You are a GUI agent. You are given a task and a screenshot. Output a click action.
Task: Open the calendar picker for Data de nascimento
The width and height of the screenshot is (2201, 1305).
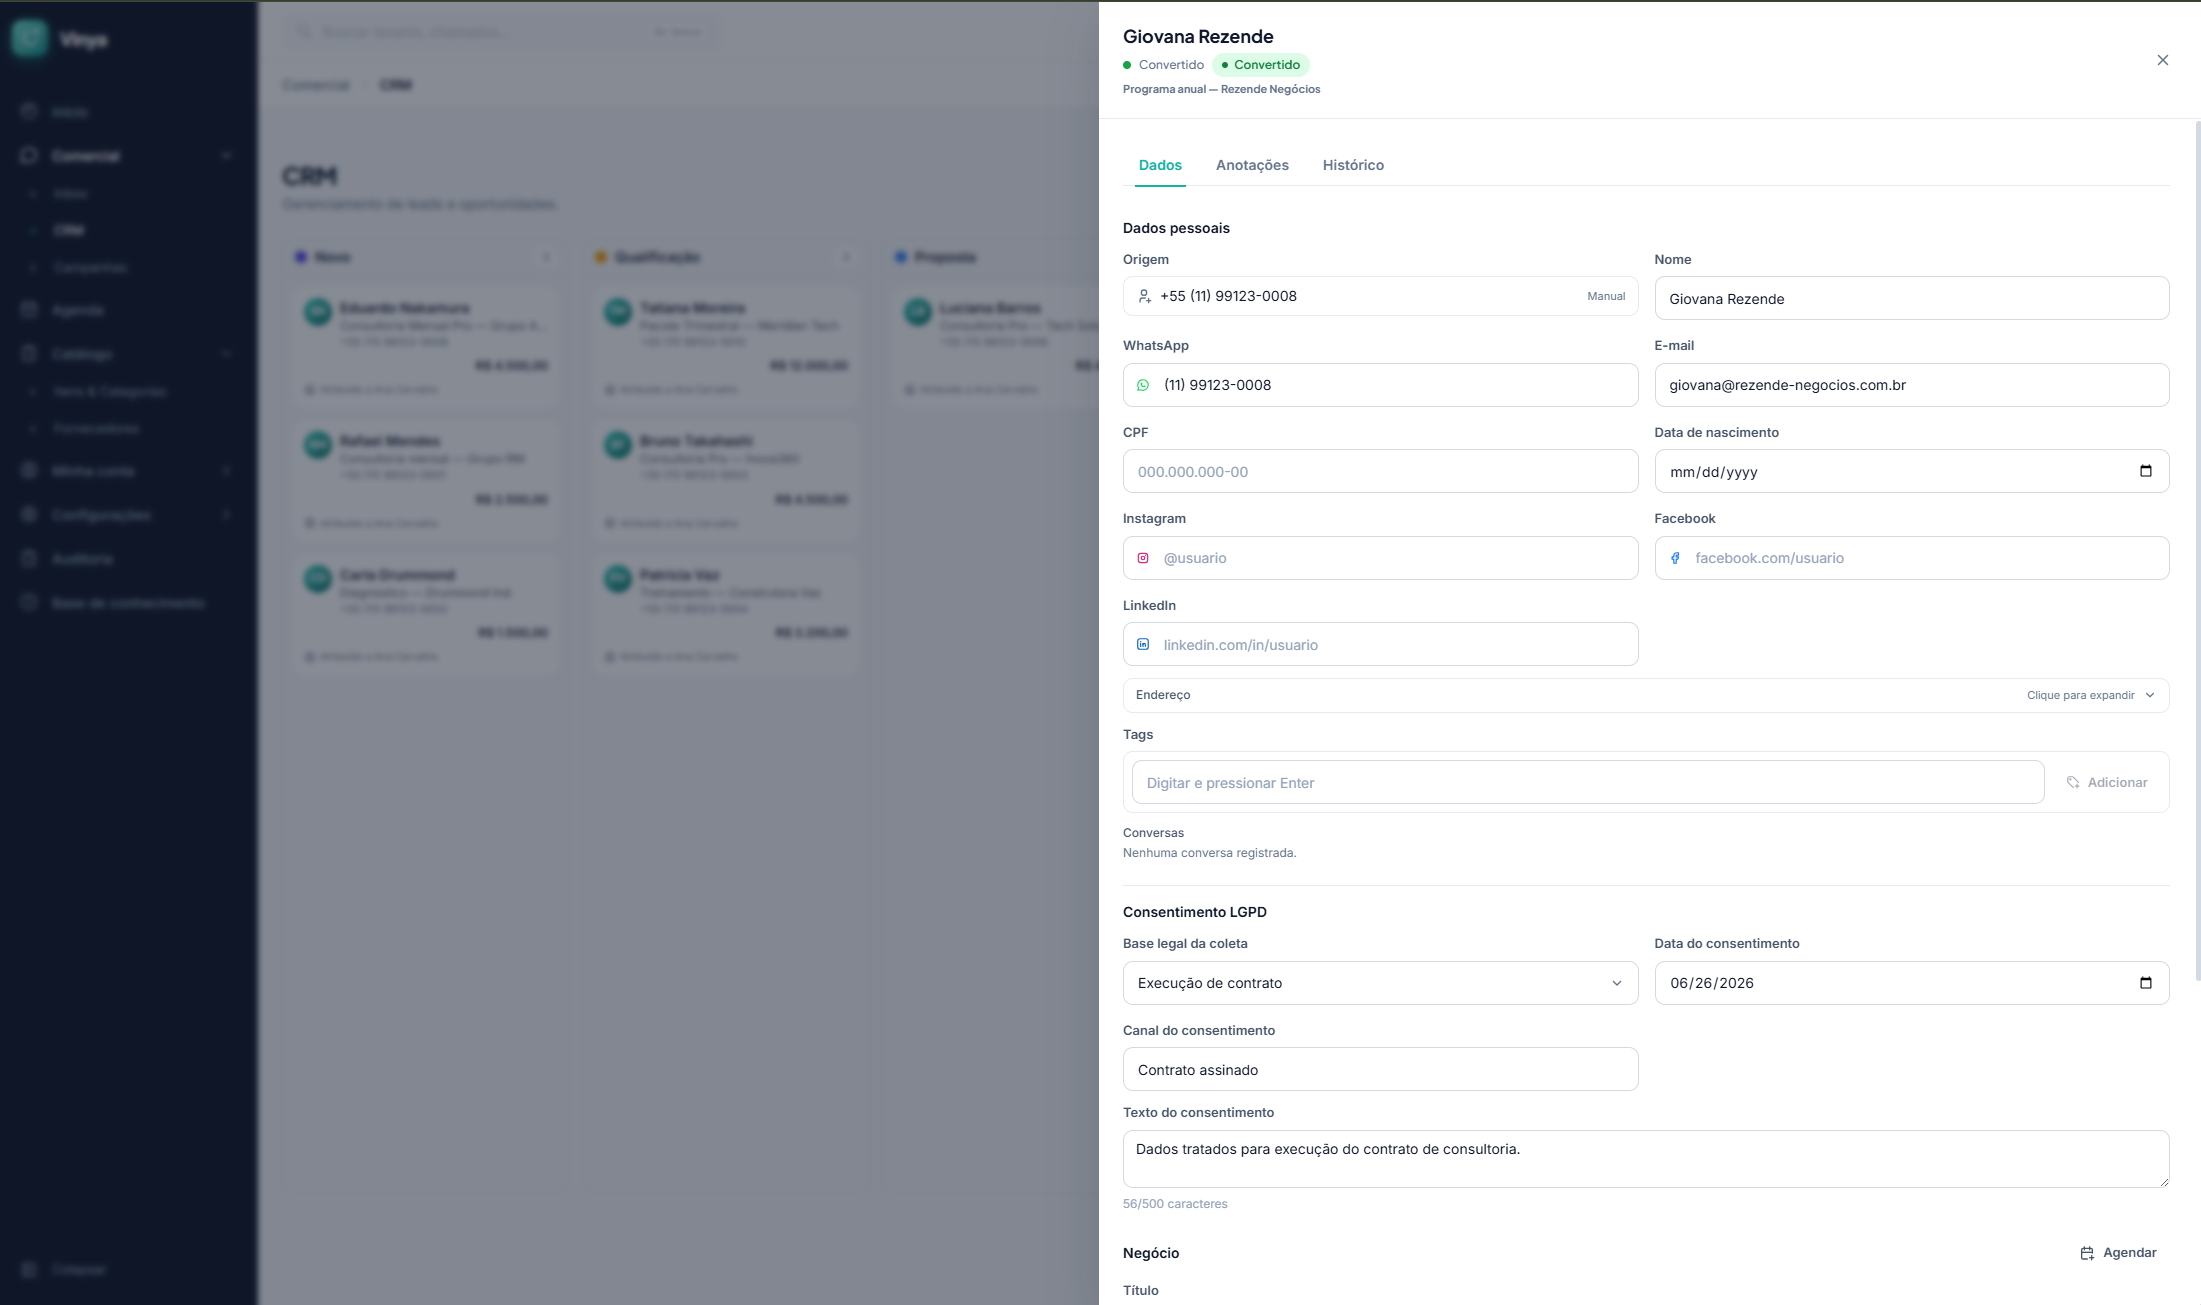(x=2145, y=471)
